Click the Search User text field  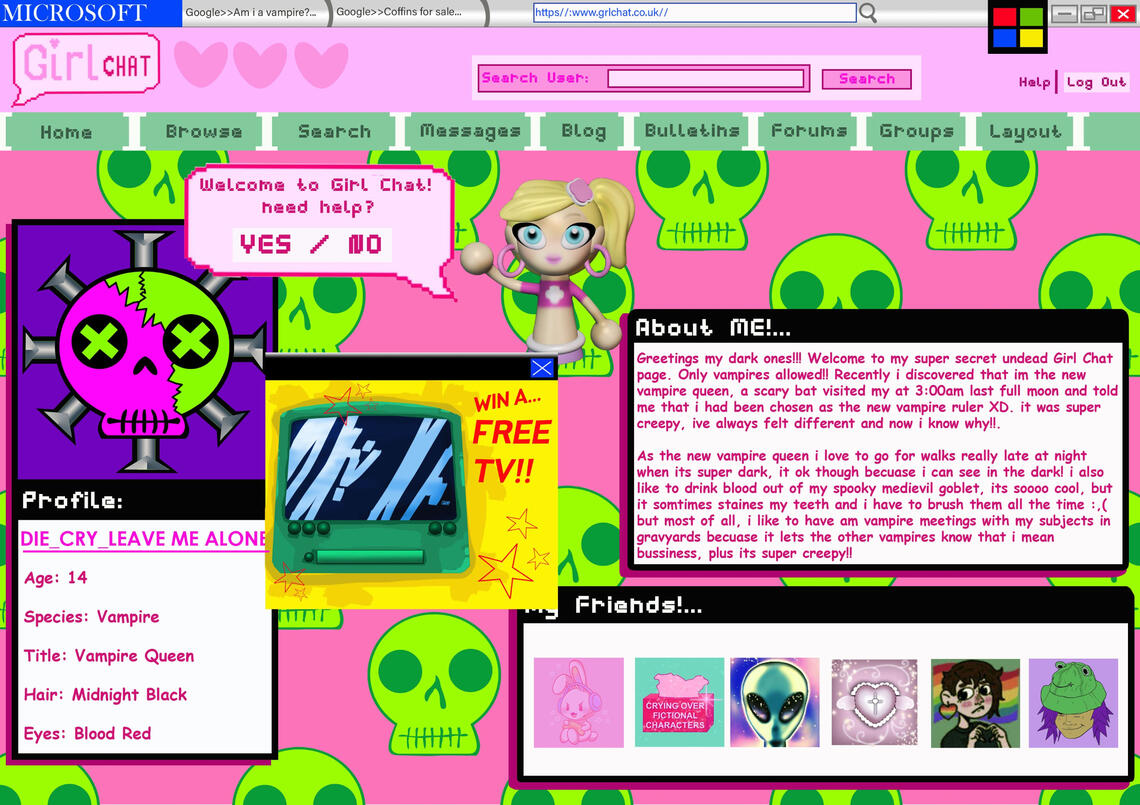click(x=706, y=79)
